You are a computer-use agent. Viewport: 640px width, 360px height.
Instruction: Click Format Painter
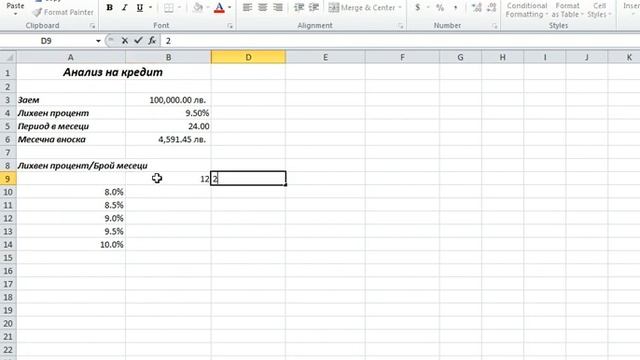63,12
